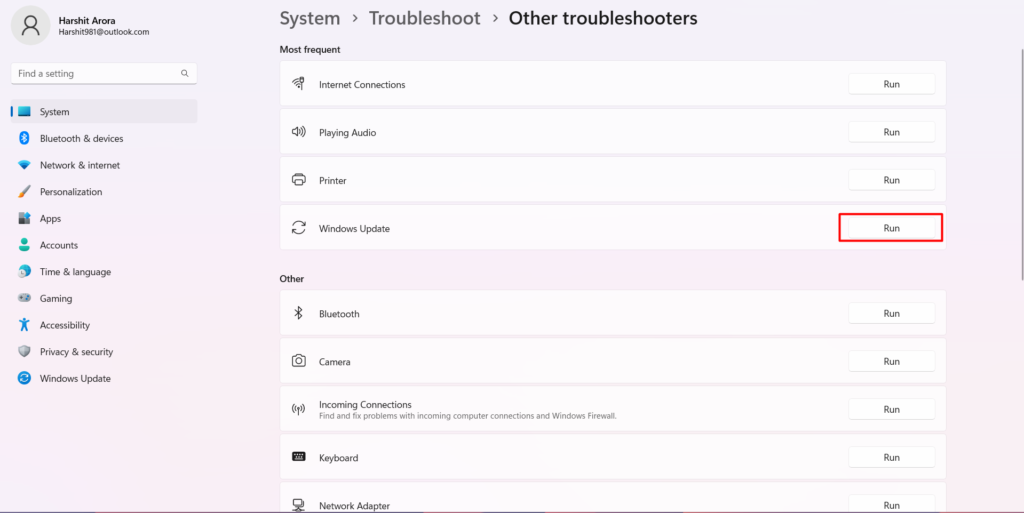Viewport: 1024px width, 513px height.
Task: Click the Bluetooth & devices sidebar icon
Action: (24, 139)
